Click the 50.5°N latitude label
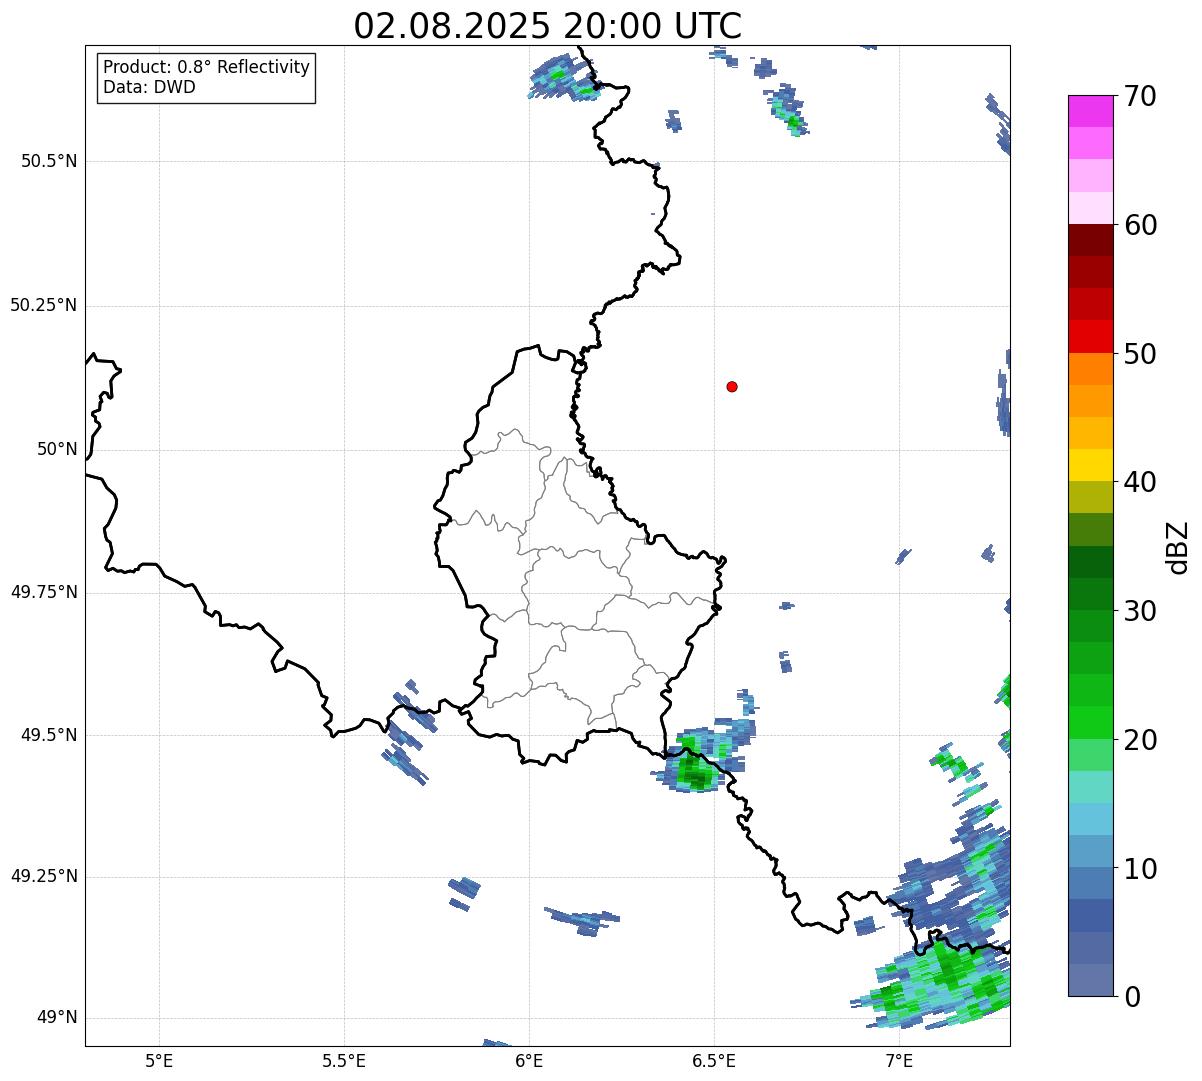 point(49,161)
